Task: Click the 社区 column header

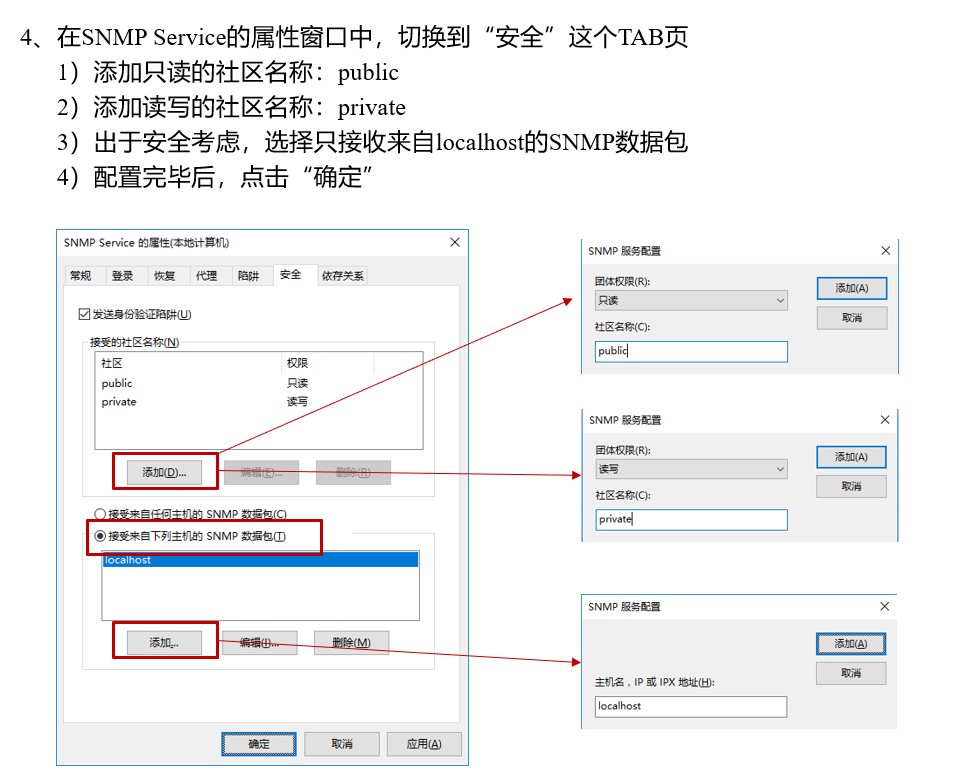Action: 188,363
